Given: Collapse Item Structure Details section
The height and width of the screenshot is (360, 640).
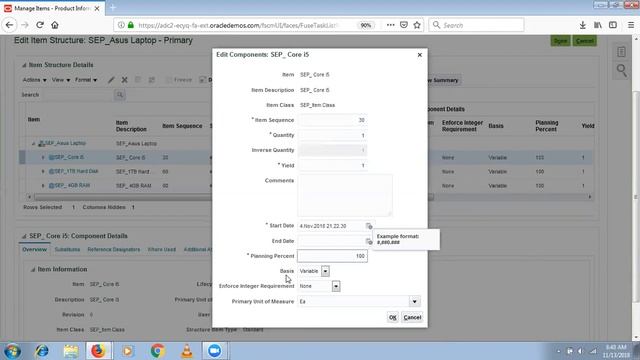Looking at the screenshot, I should 24,65.
